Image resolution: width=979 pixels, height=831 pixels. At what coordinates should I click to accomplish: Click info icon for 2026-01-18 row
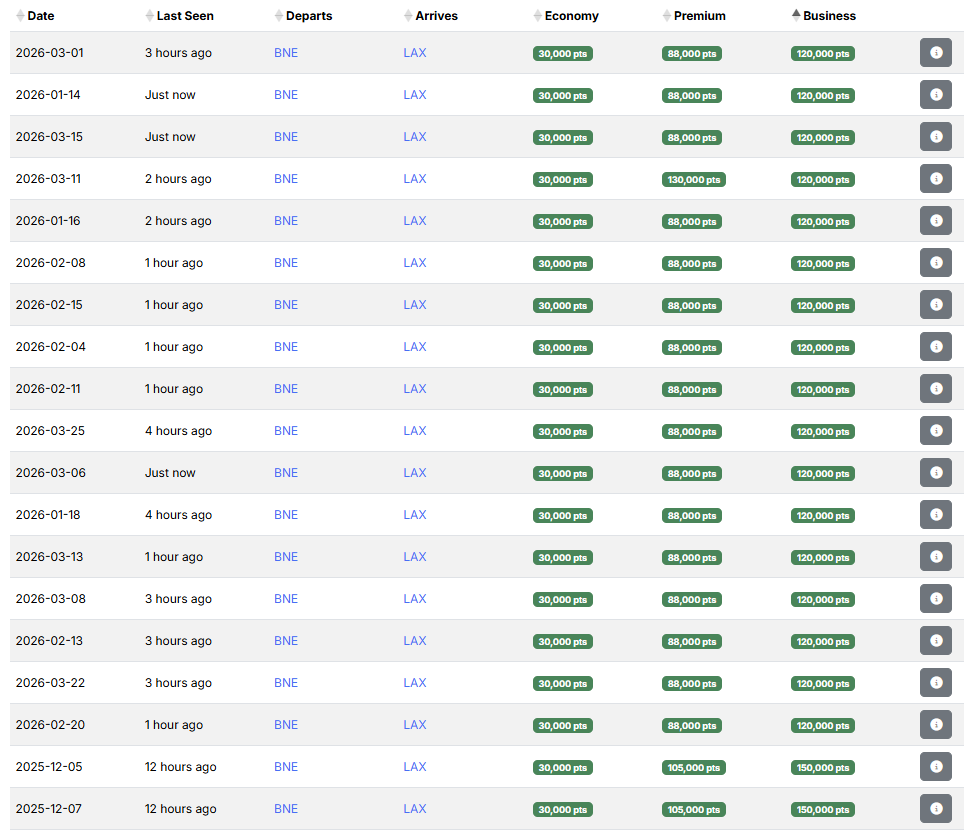tap(935, 515)
